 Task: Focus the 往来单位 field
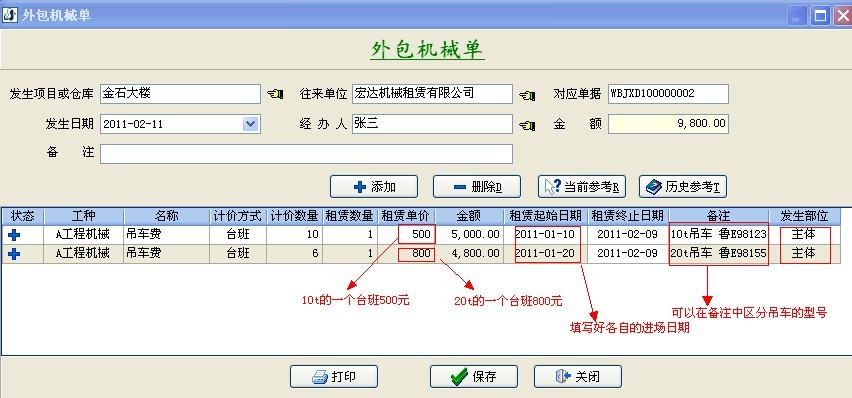pyautogui.click(x=432, y=94)
